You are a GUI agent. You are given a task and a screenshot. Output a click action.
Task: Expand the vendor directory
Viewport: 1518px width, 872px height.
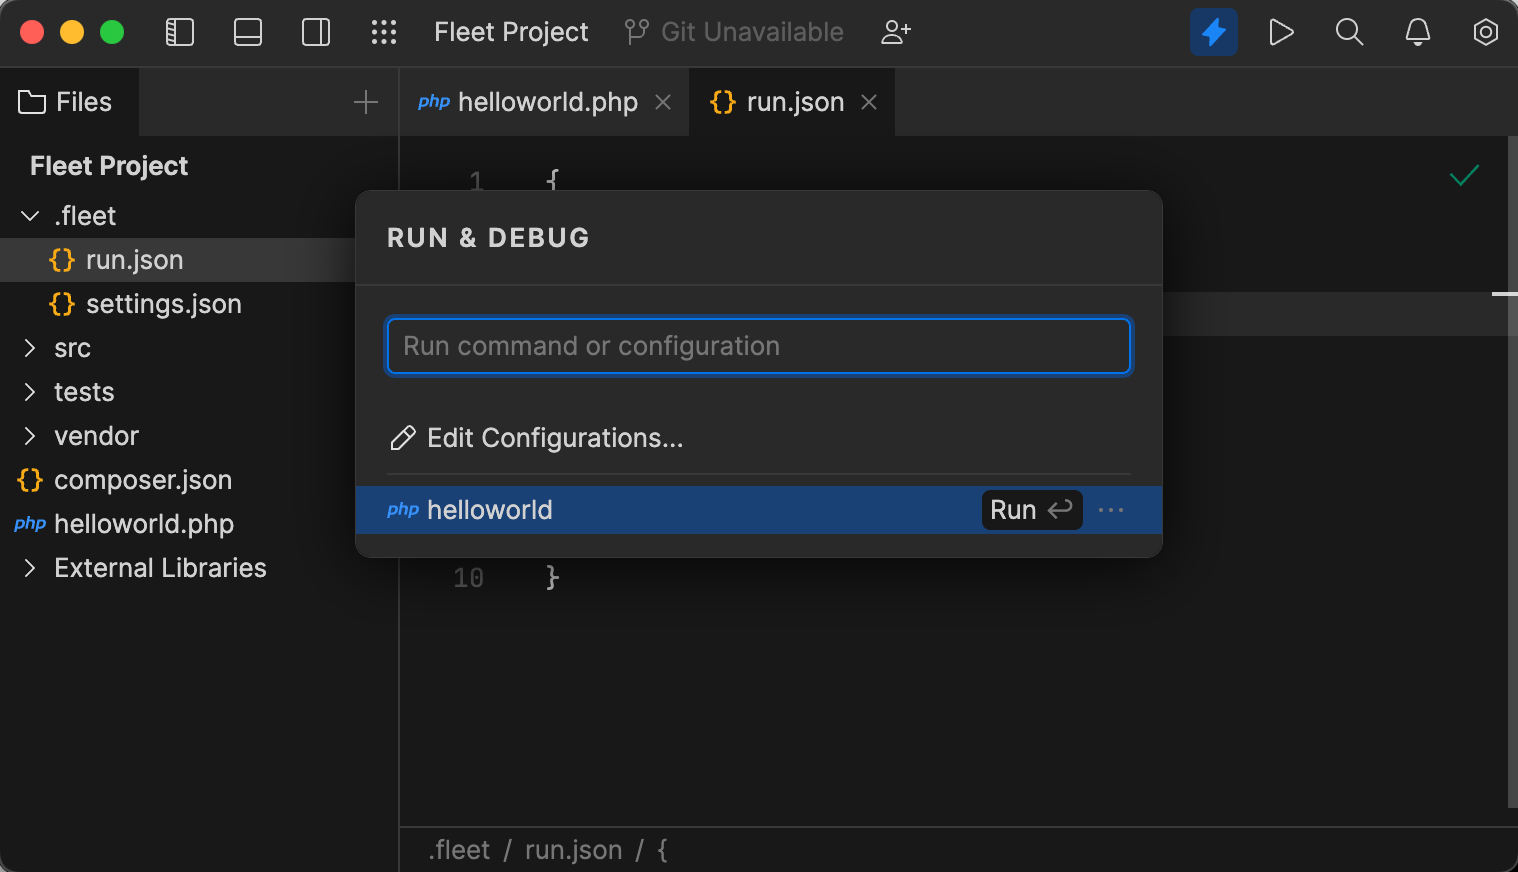point(28,436)
